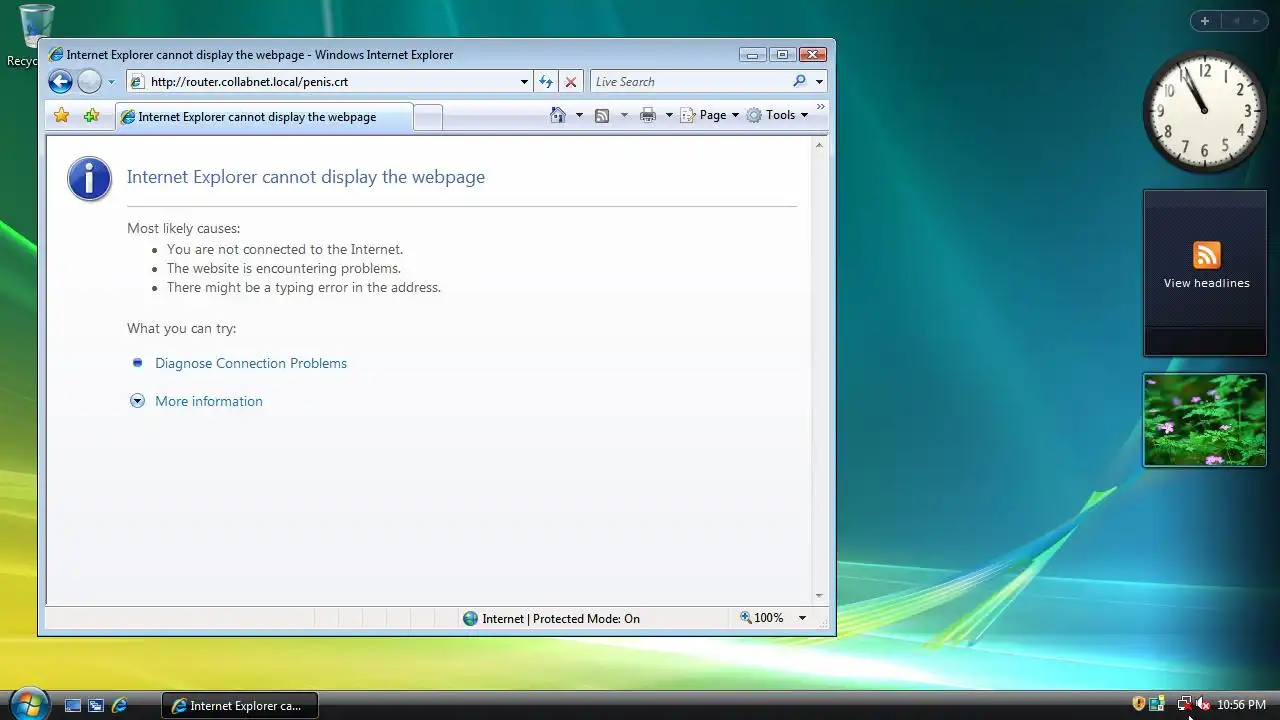Click the analog Clock sidebar gadget
This screenshot has width=1280, height=720.
tap(1204, 112)
